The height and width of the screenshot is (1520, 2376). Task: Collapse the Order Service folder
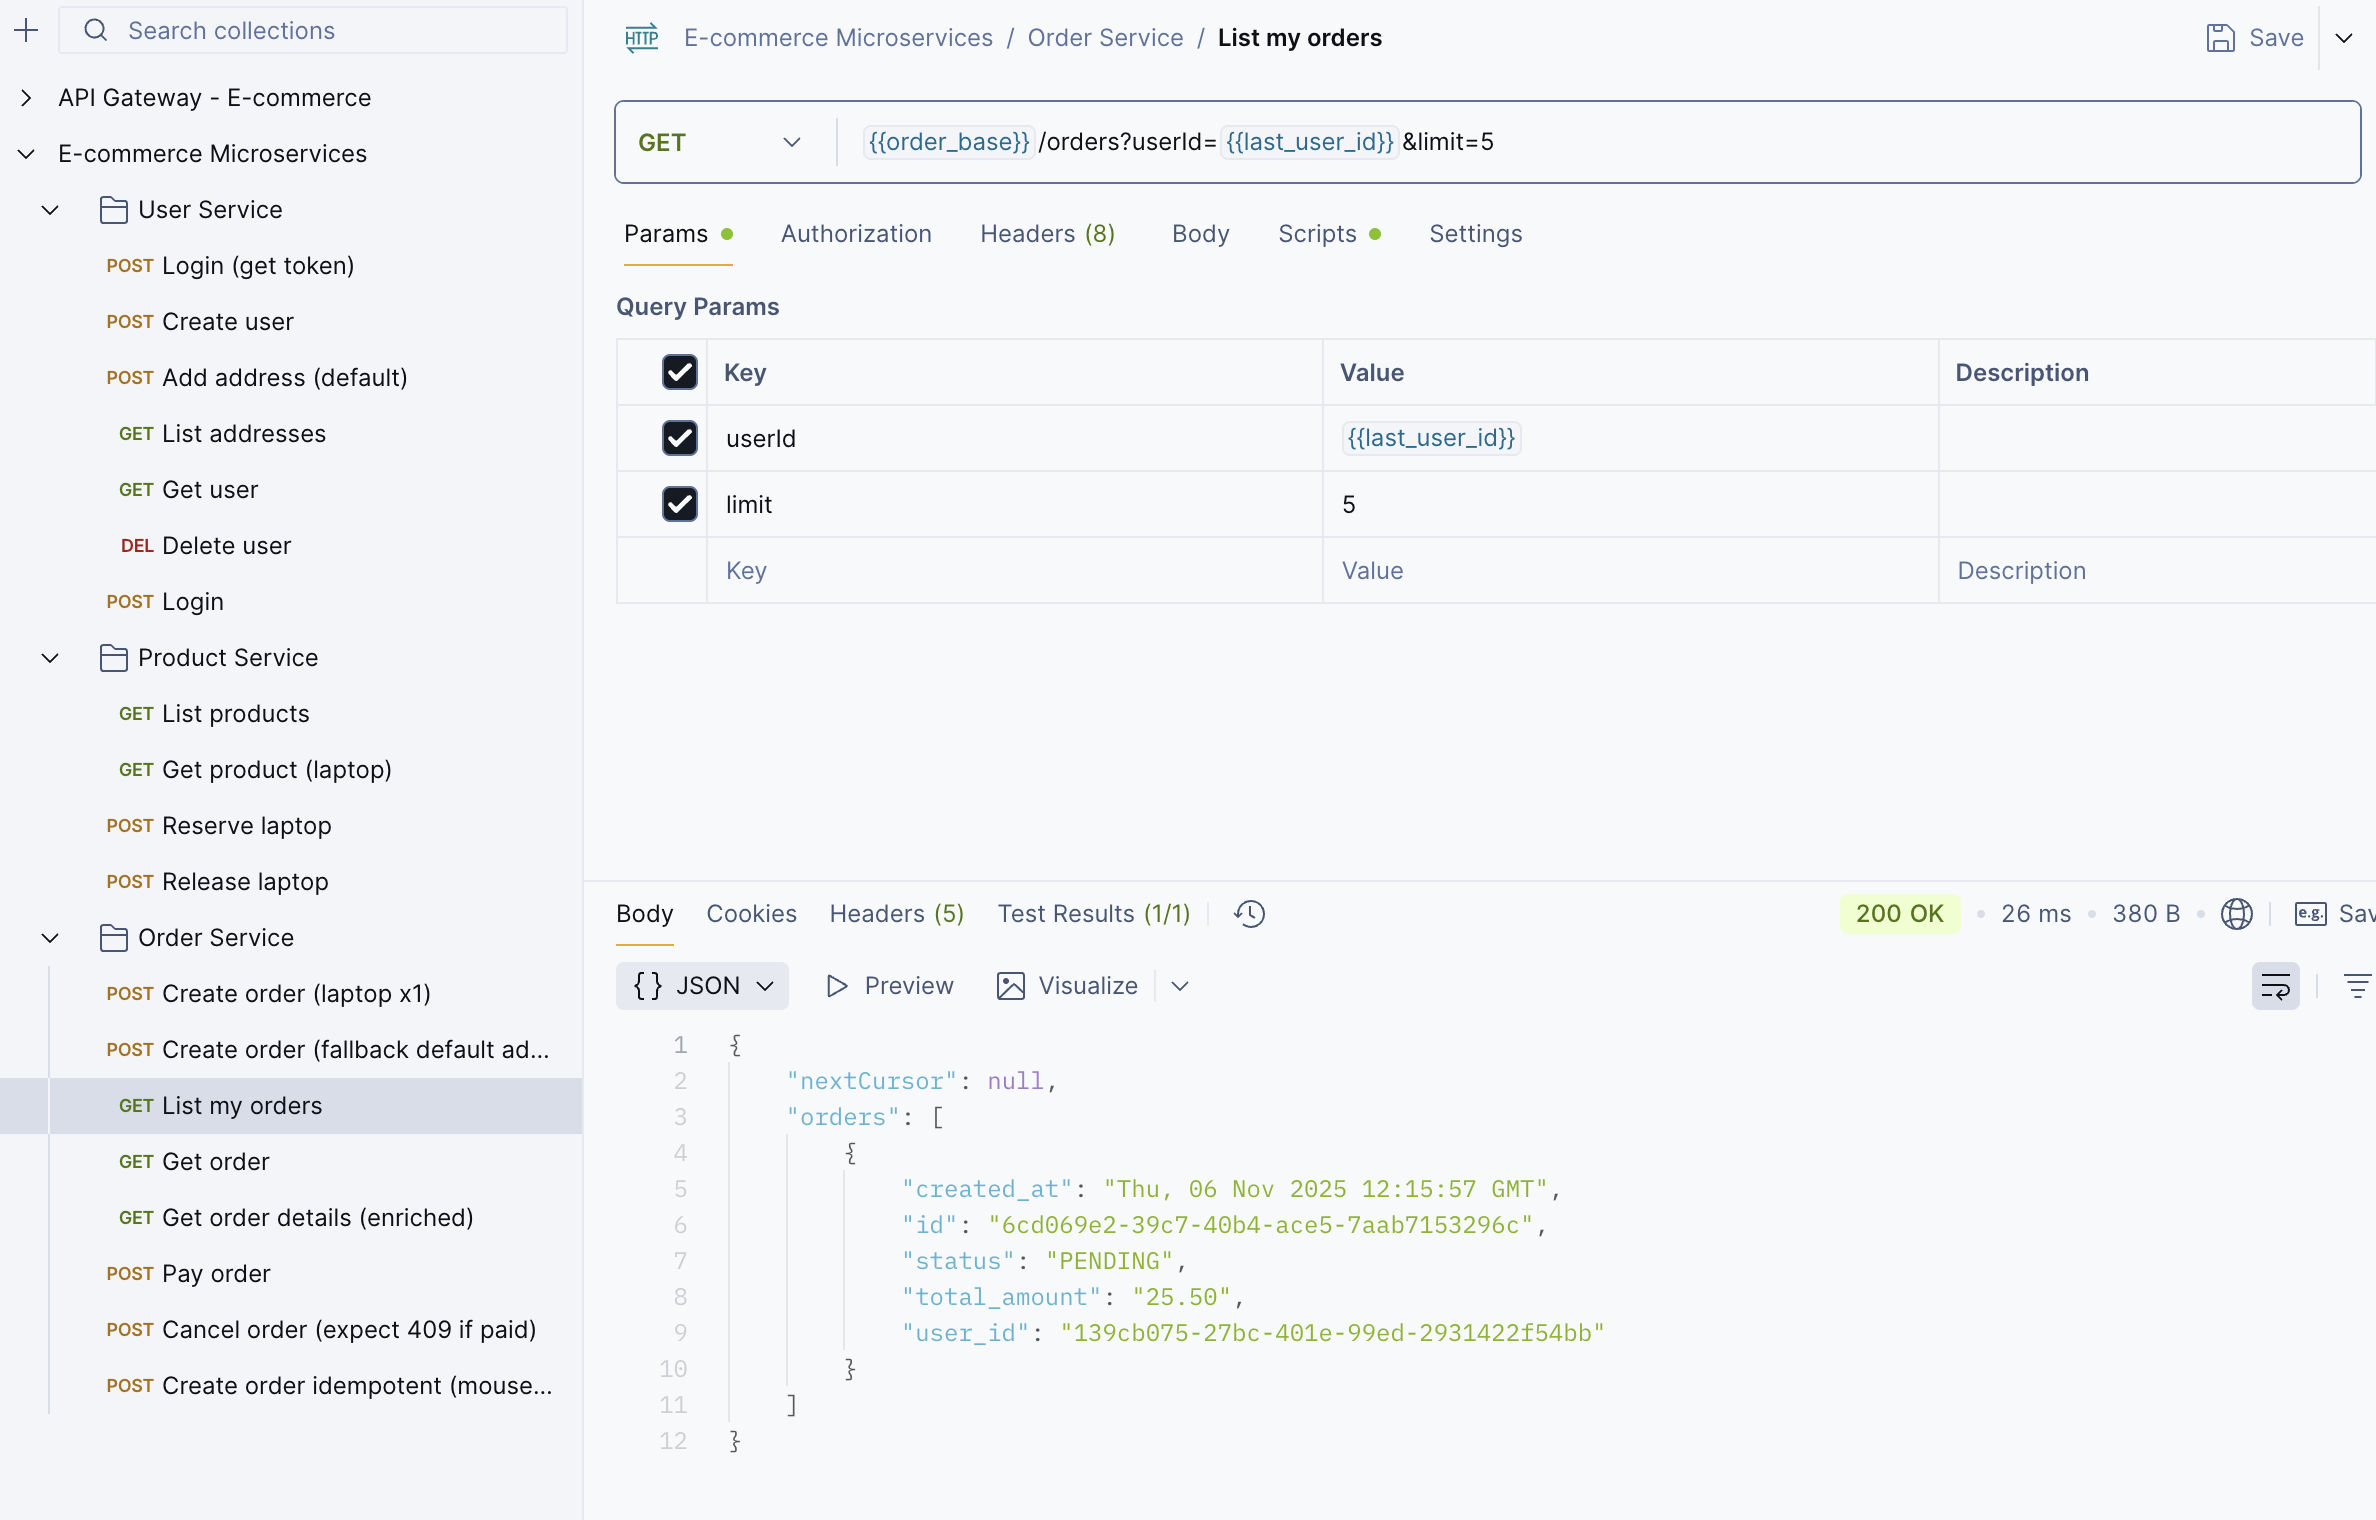click(50, 938)
